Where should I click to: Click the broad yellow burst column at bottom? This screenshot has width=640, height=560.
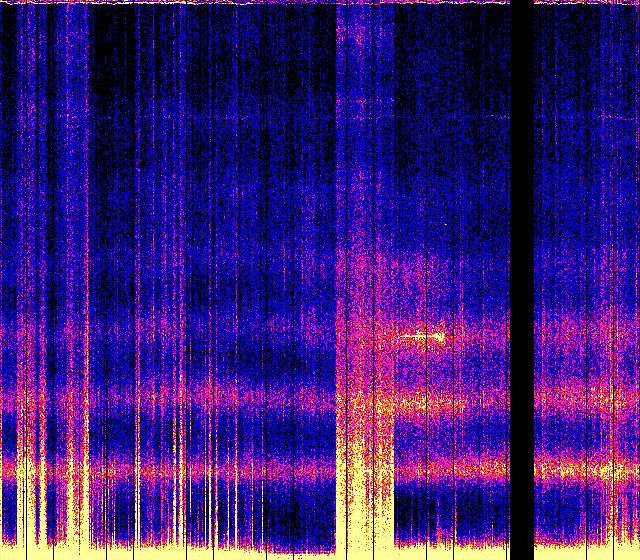pyautogui.click(x=364, y=502)
